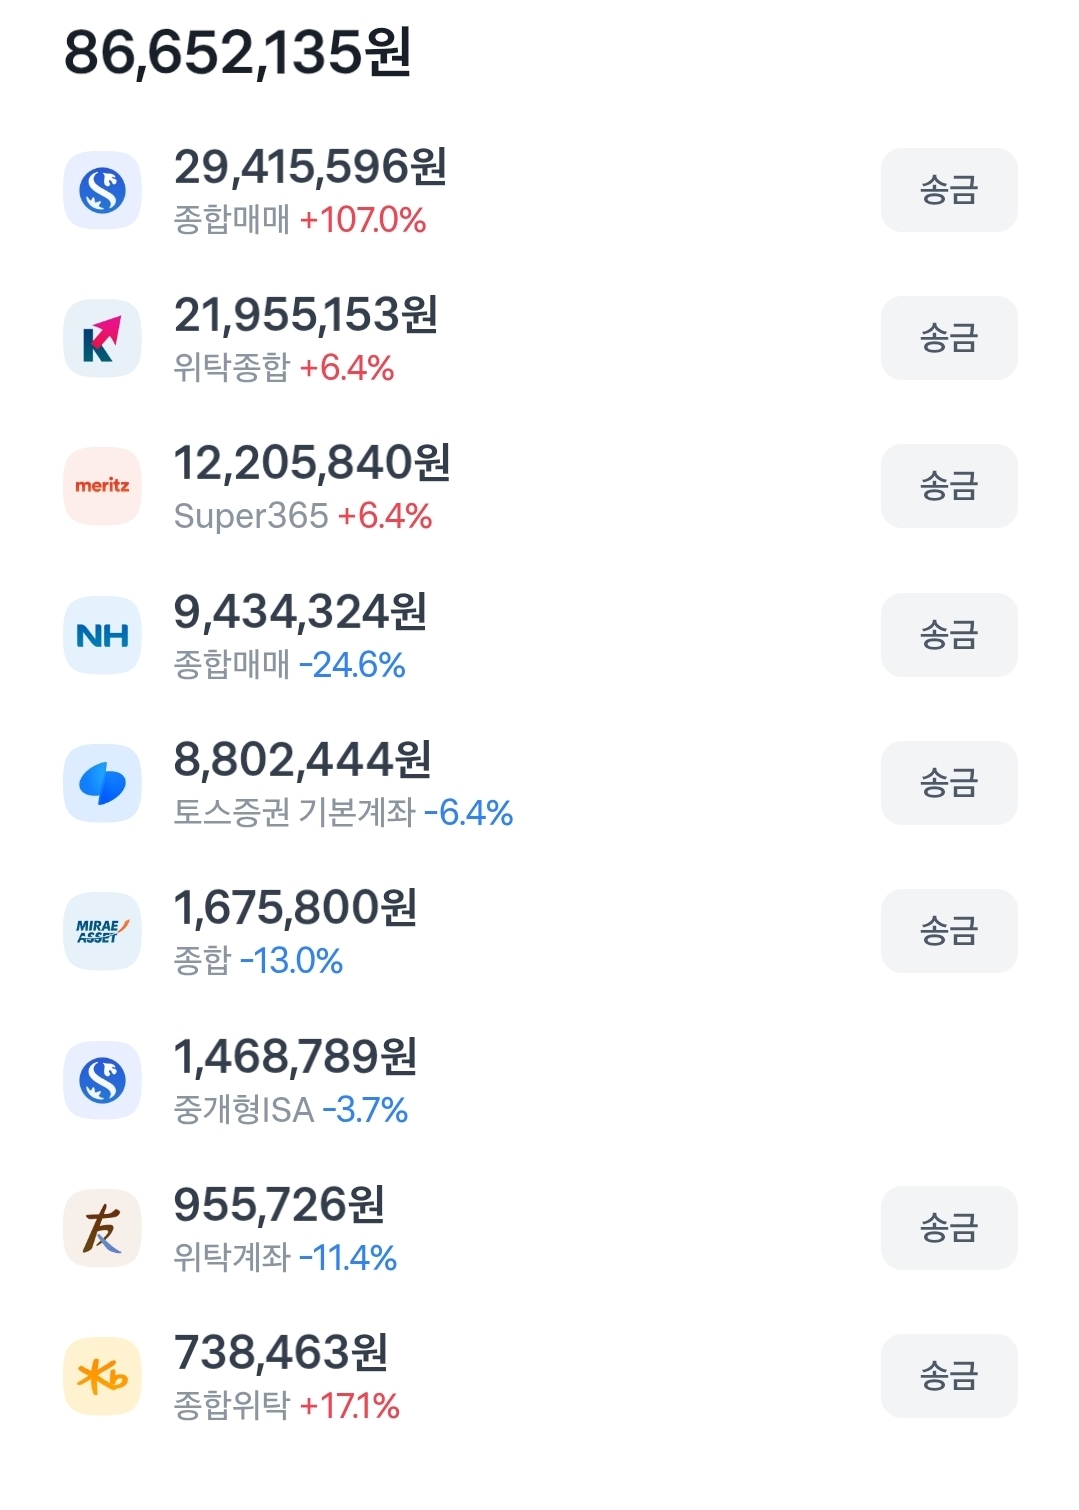
Task: Tap the Kiwoom logo for 위탁종합 account
Action: 102,338
